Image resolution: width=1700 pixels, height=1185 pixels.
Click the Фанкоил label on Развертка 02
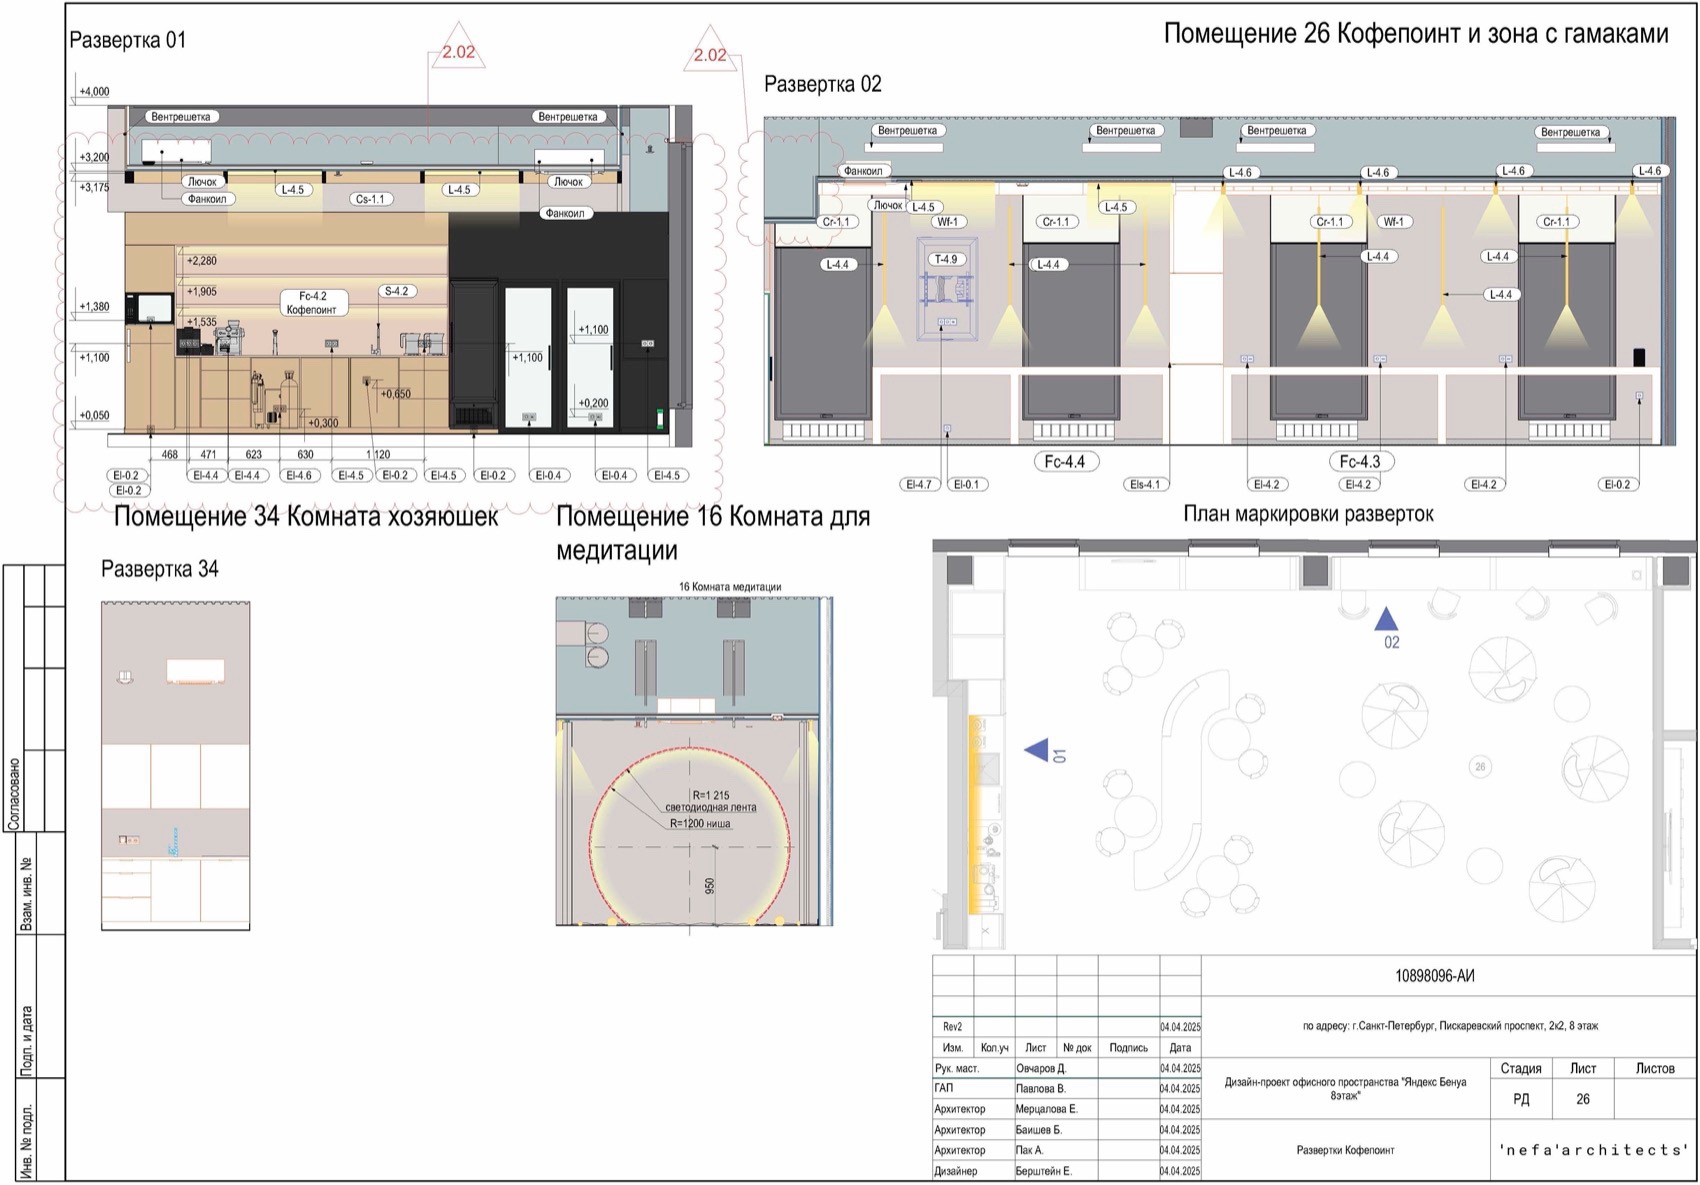(x=862, y=170)
